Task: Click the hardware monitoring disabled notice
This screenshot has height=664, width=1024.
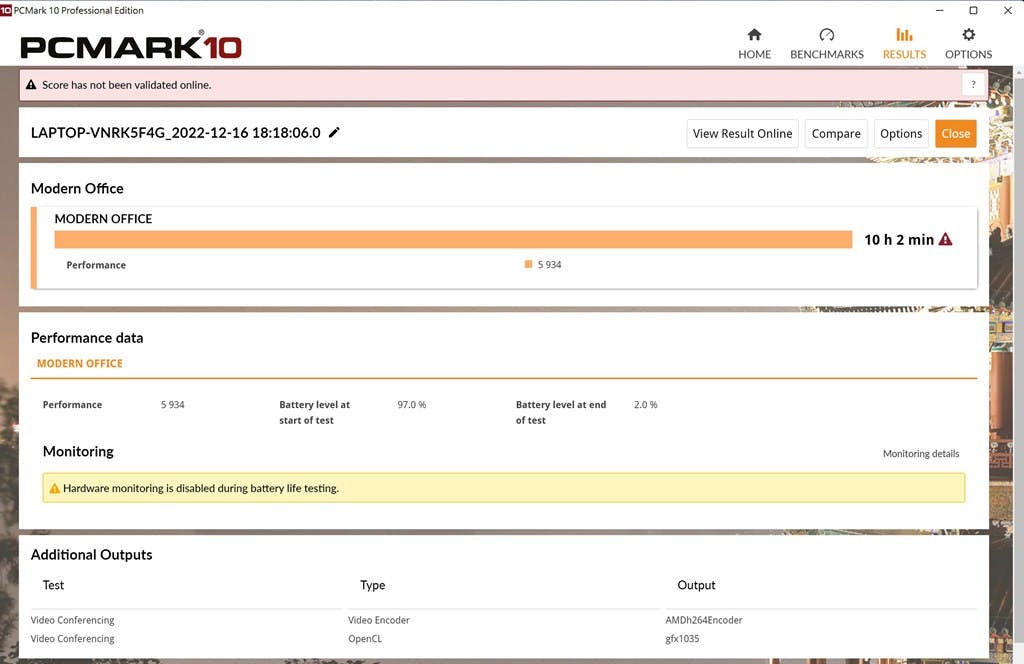Action: pos(504,488)
